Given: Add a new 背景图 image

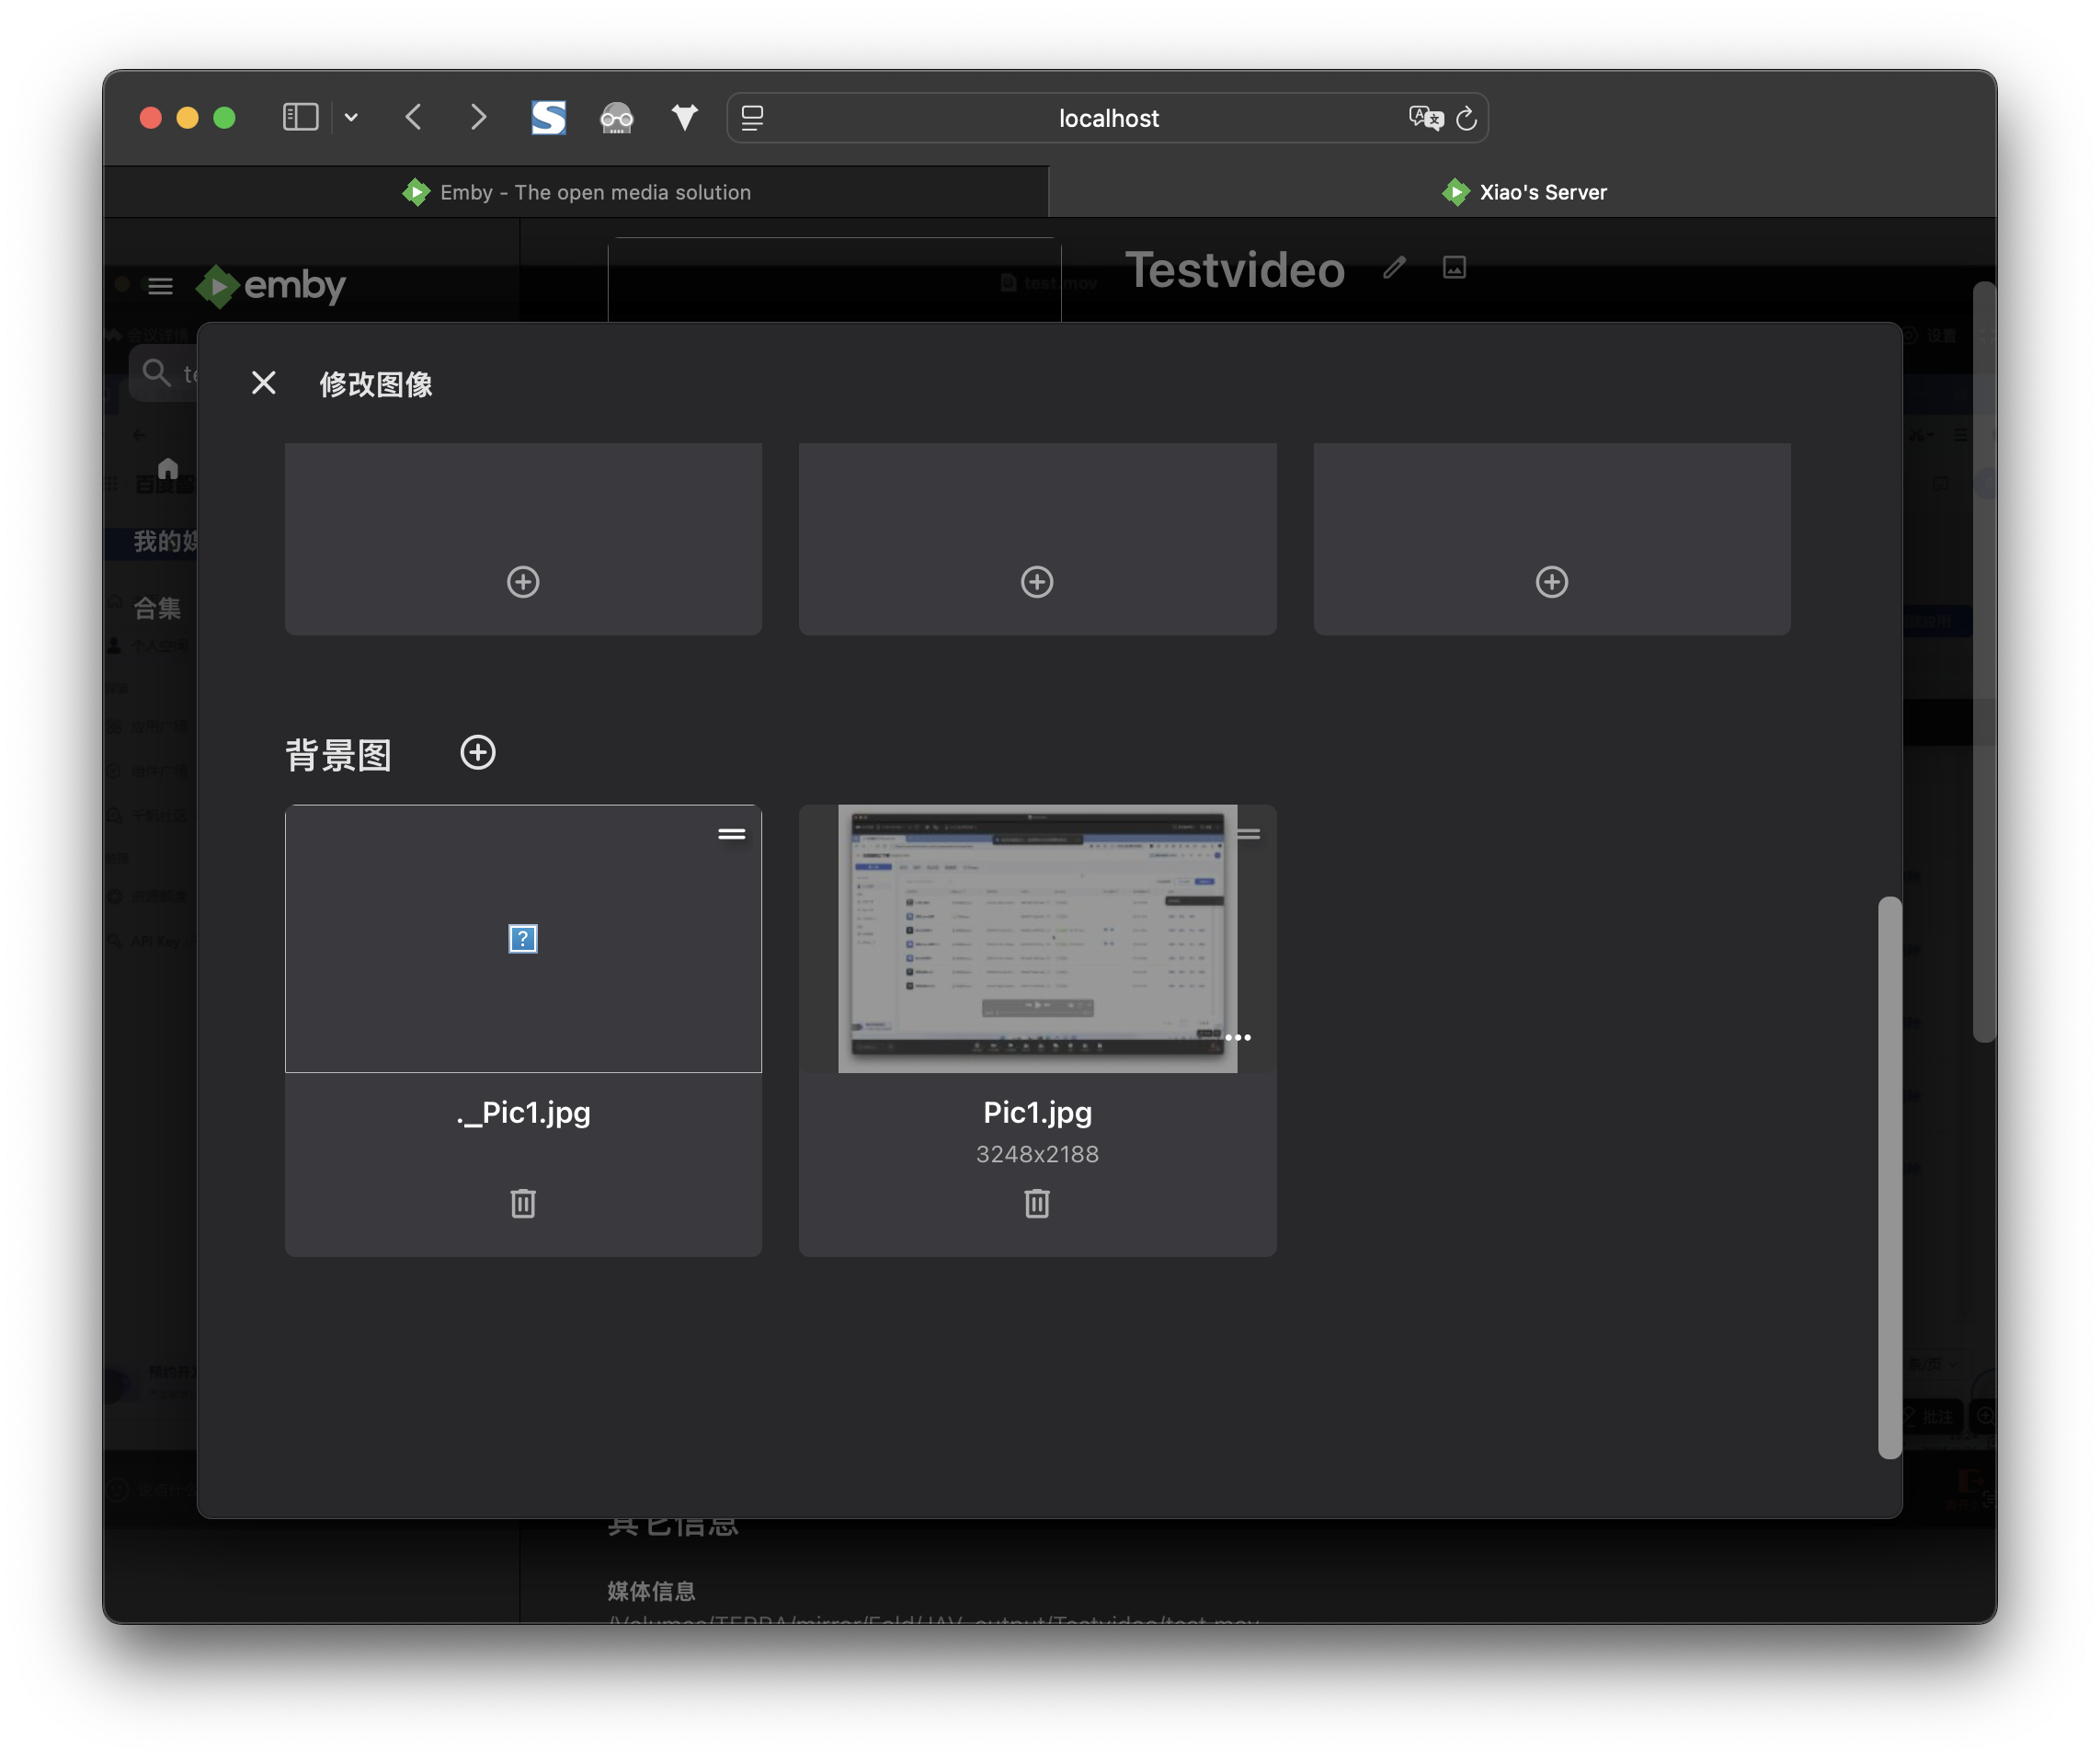Looking at the screenshot, I should pyautogui.click(x=478, y=753).
